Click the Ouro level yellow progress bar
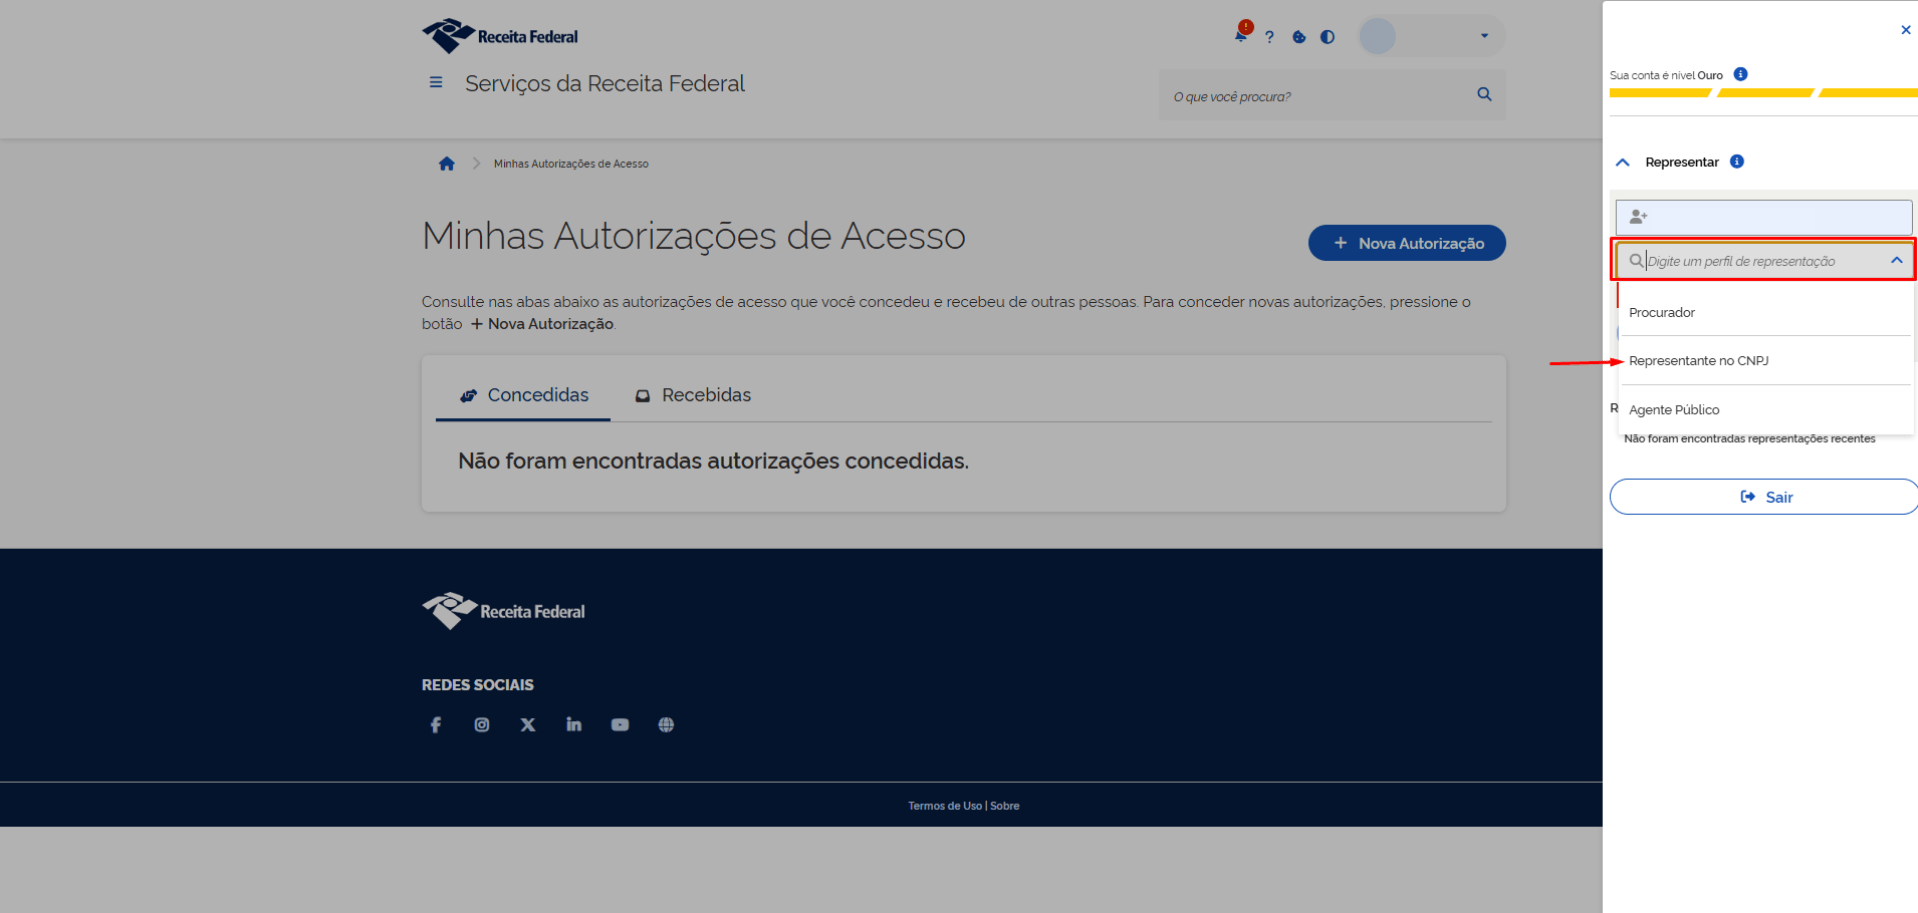 point(1764,93)
